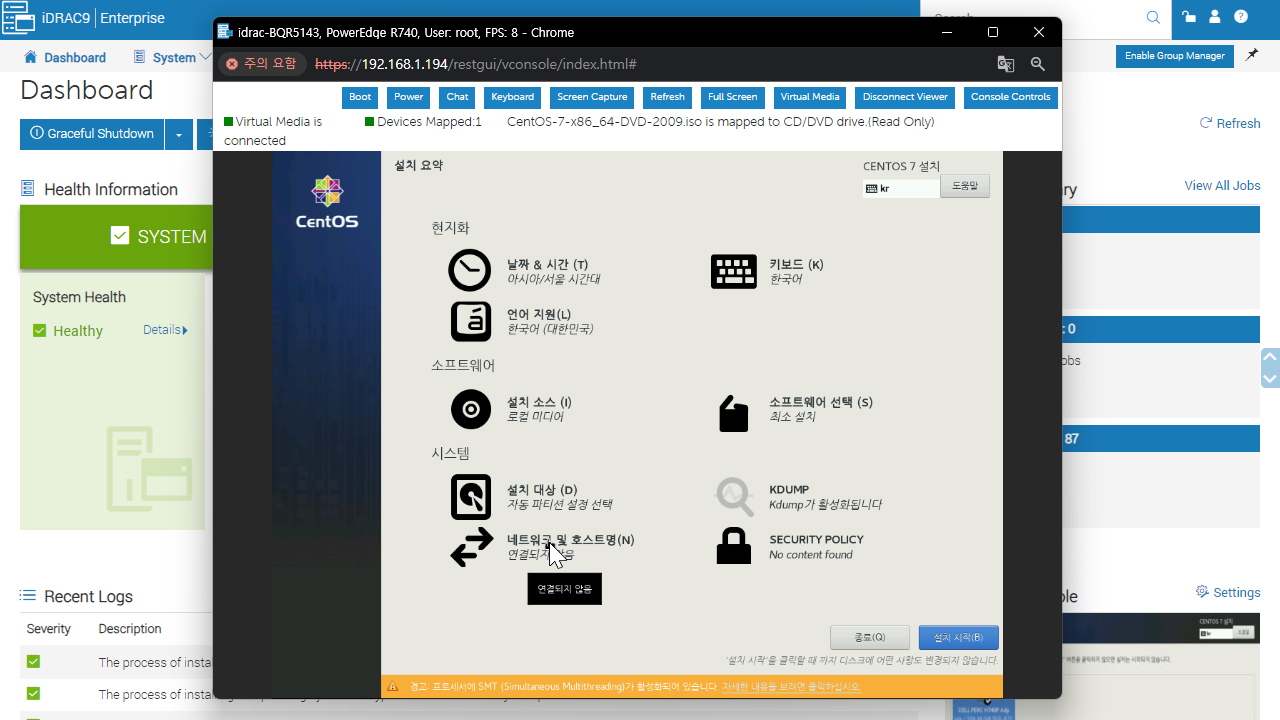Click the iDRAC pin icon
The height and width of the screenshot is (720, 1280).
click(x=1251, y=56)
